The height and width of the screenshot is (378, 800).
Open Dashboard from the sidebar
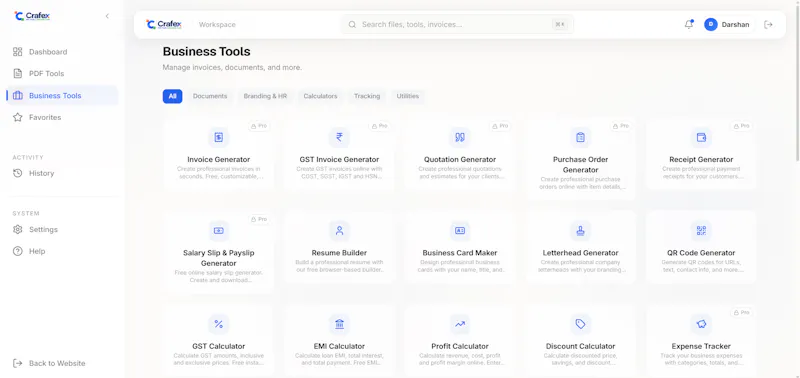tap(62, 52)
